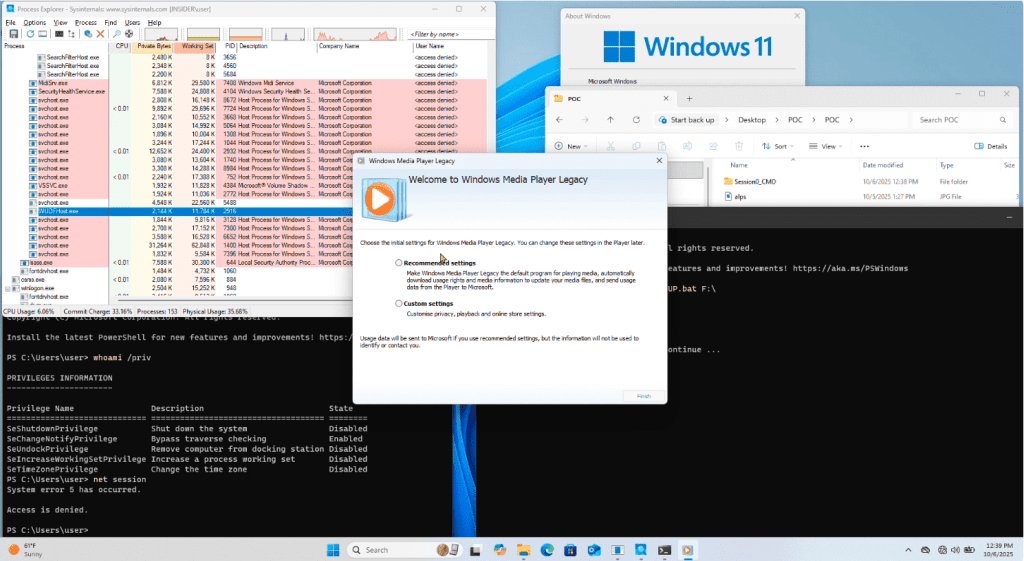Open the View dropdown in File Explorer

point(825,146)
